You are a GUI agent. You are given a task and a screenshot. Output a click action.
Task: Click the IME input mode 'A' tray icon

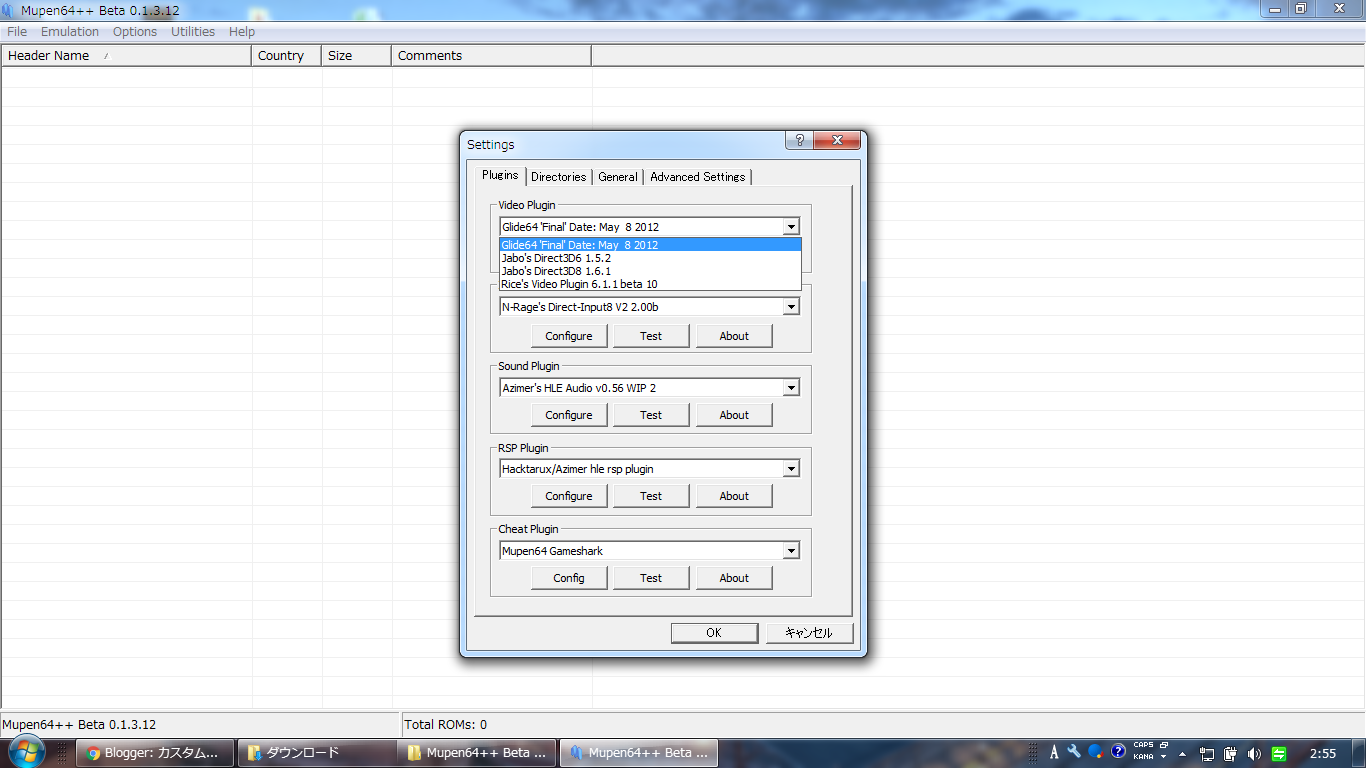click(1054, 752)
